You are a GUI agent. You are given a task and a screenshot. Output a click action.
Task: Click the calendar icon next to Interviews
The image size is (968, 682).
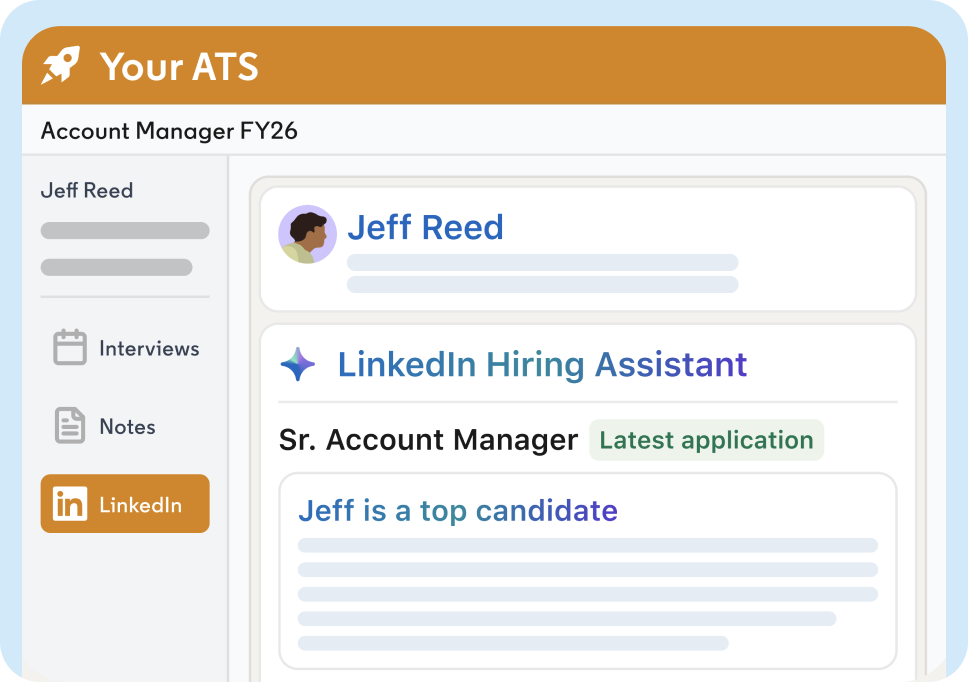click(68, 348)
